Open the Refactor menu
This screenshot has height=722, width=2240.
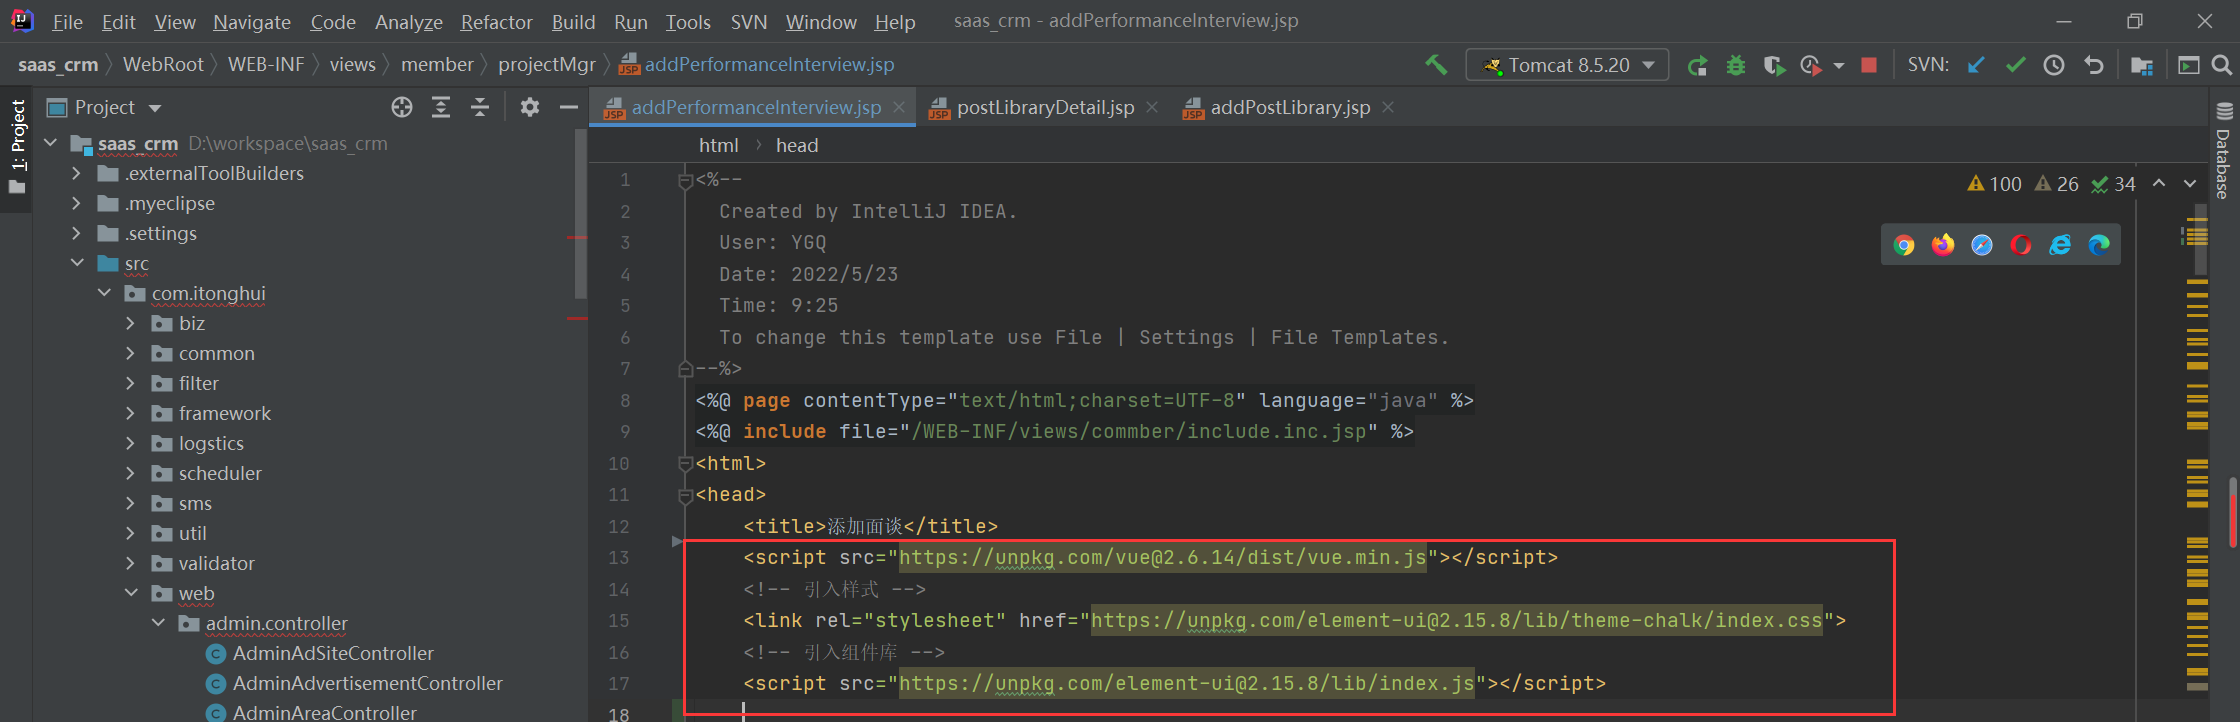tap(496, 22)
